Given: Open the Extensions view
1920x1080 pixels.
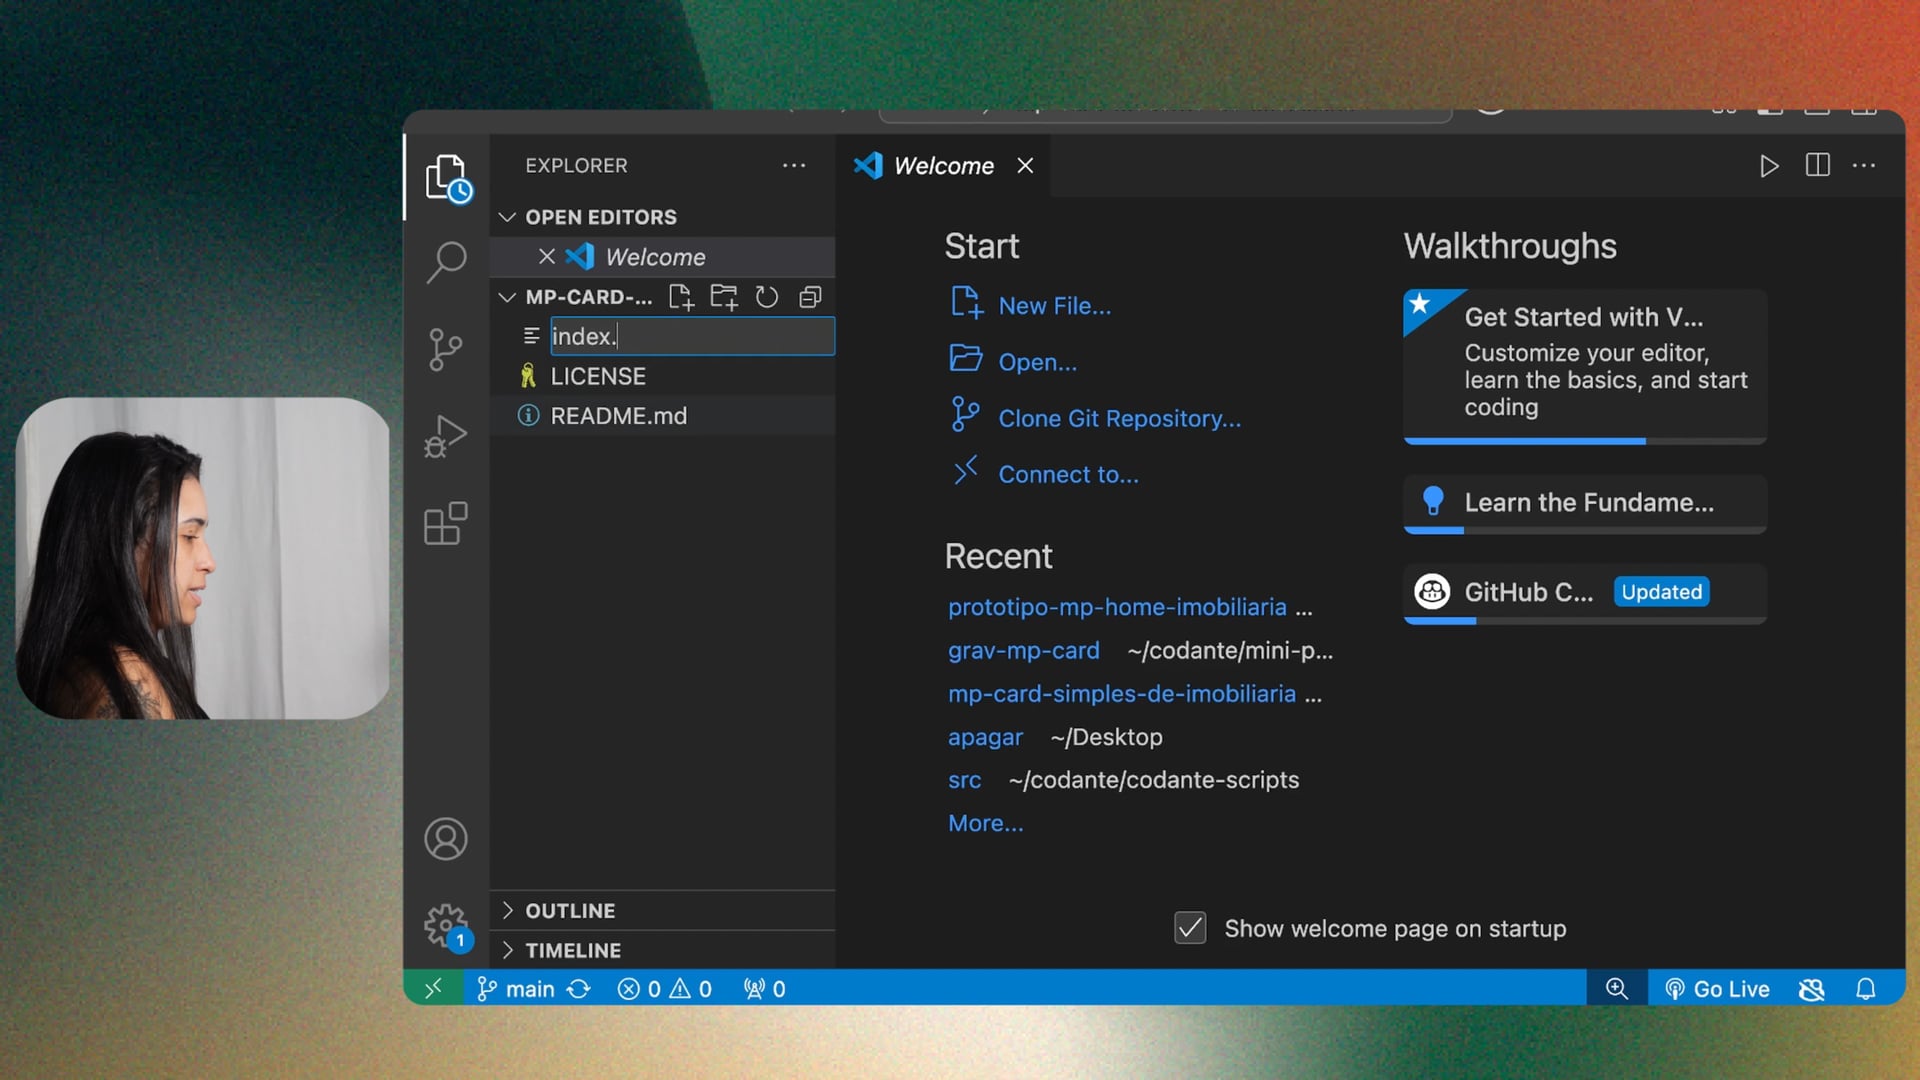Looking at the screenshot, I should [446, 523].
